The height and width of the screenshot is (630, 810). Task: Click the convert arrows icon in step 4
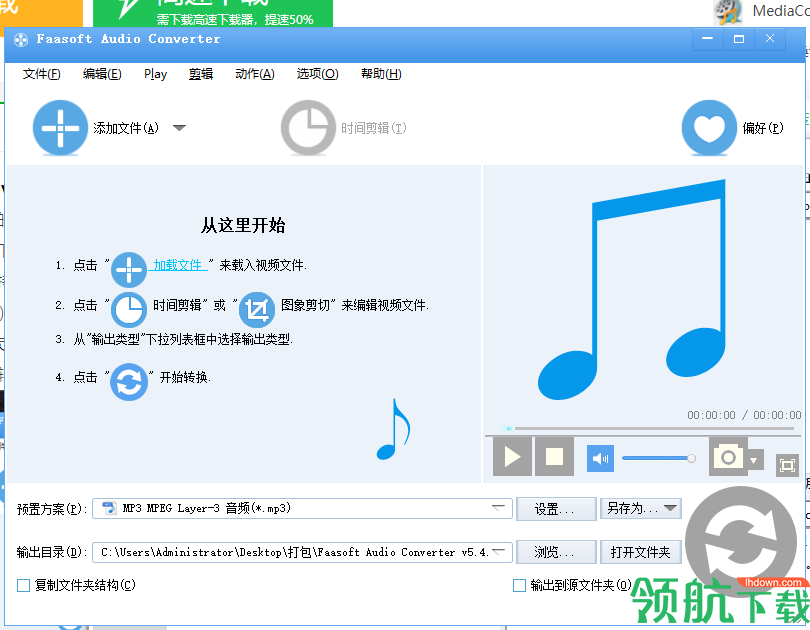point(129,382)
